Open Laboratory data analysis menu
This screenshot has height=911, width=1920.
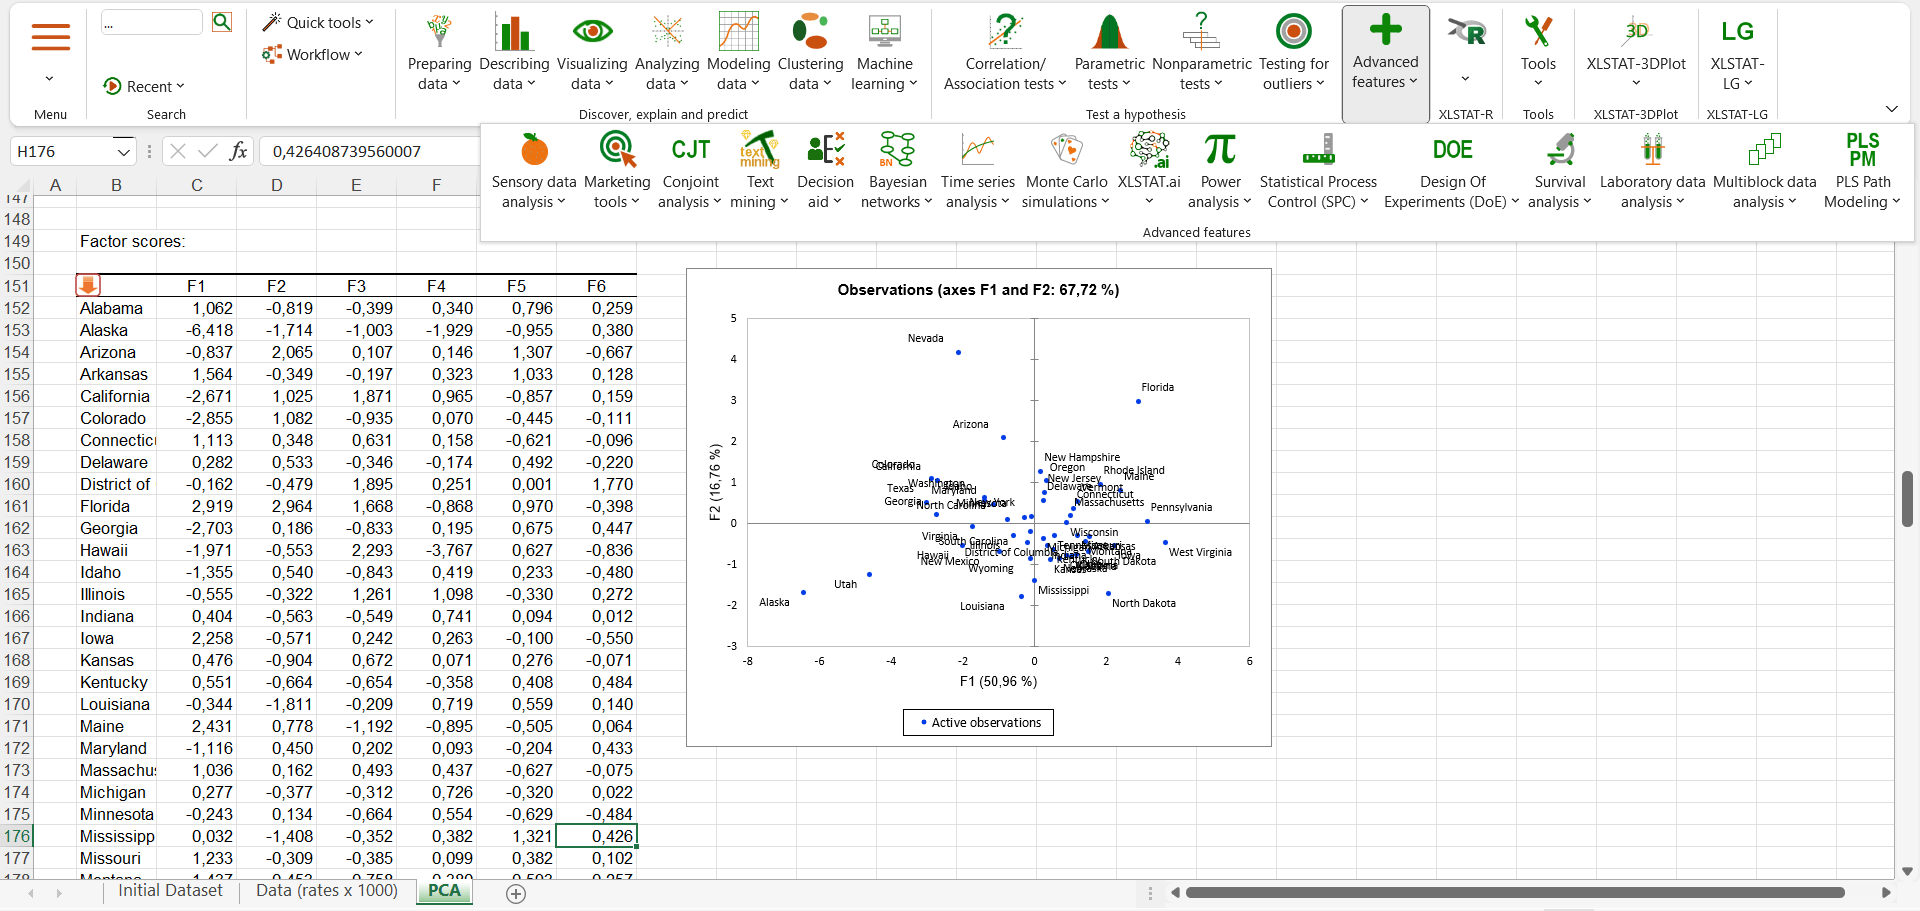(x=1652, y=171)
